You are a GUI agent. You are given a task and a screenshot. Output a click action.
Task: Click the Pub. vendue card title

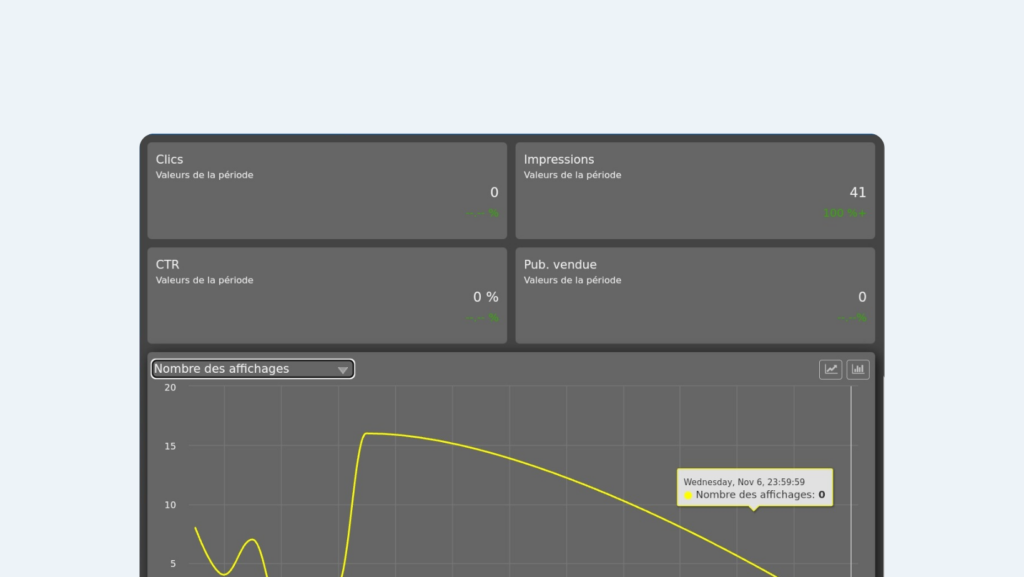pyautogui.click(x=560, y=264)
